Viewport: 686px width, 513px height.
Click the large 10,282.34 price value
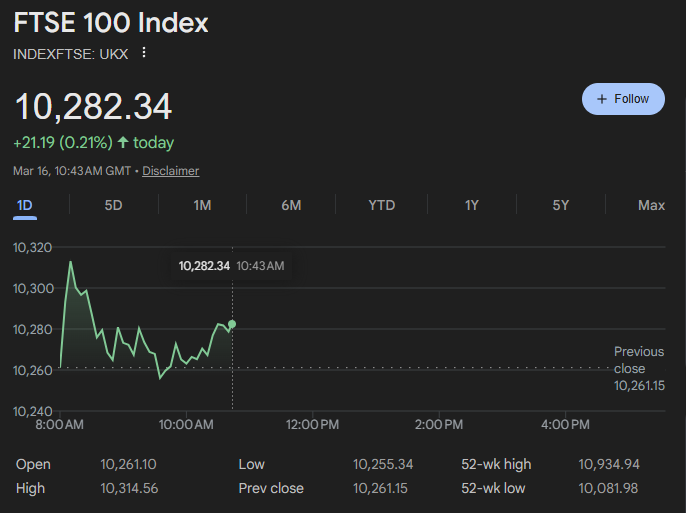click(x=93, y=106)
